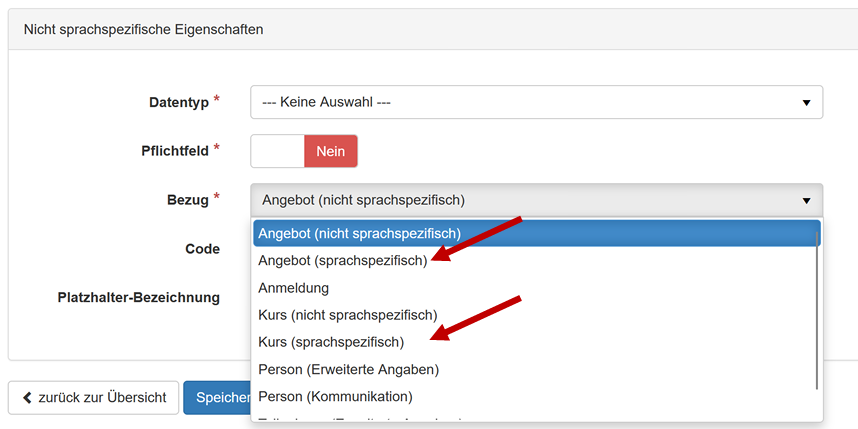Toggle the Pflichtfeld switch showing Nein
The image size is (858, 429).
(x=304, y=151)
